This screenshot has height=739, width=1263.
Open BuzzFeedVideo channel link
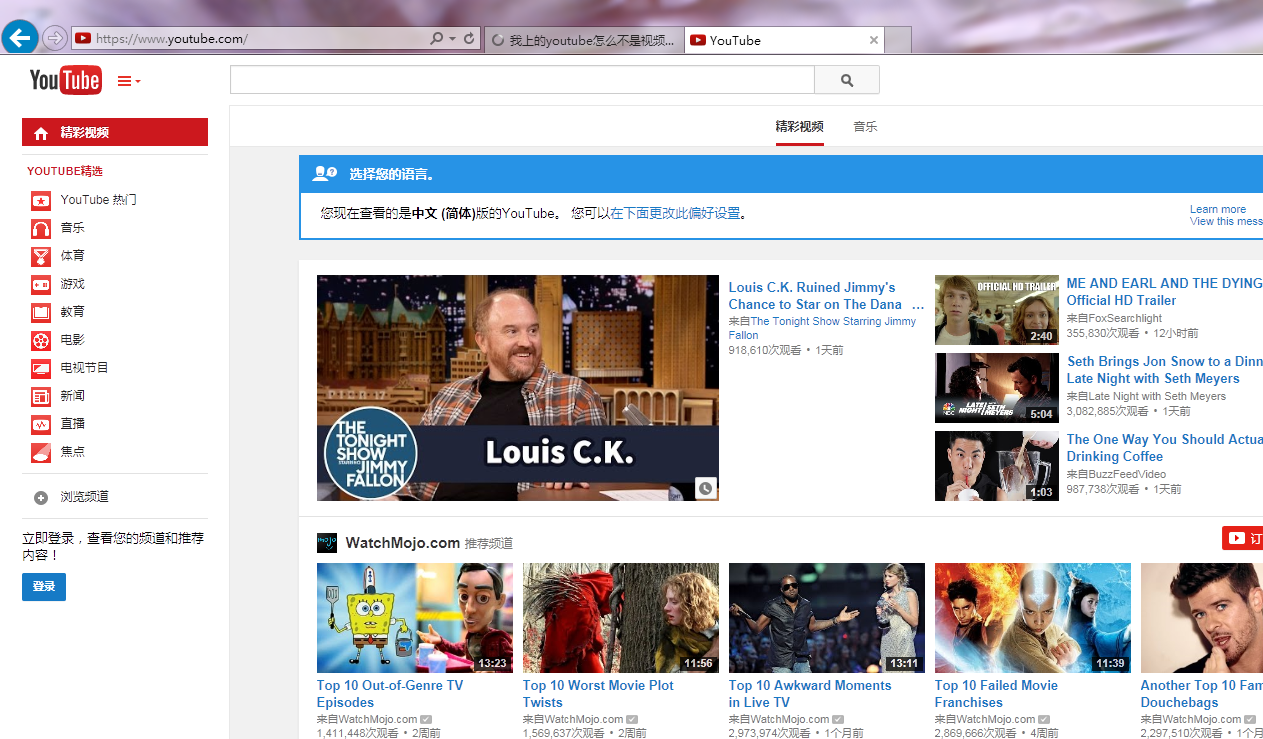pos(1127,474)
